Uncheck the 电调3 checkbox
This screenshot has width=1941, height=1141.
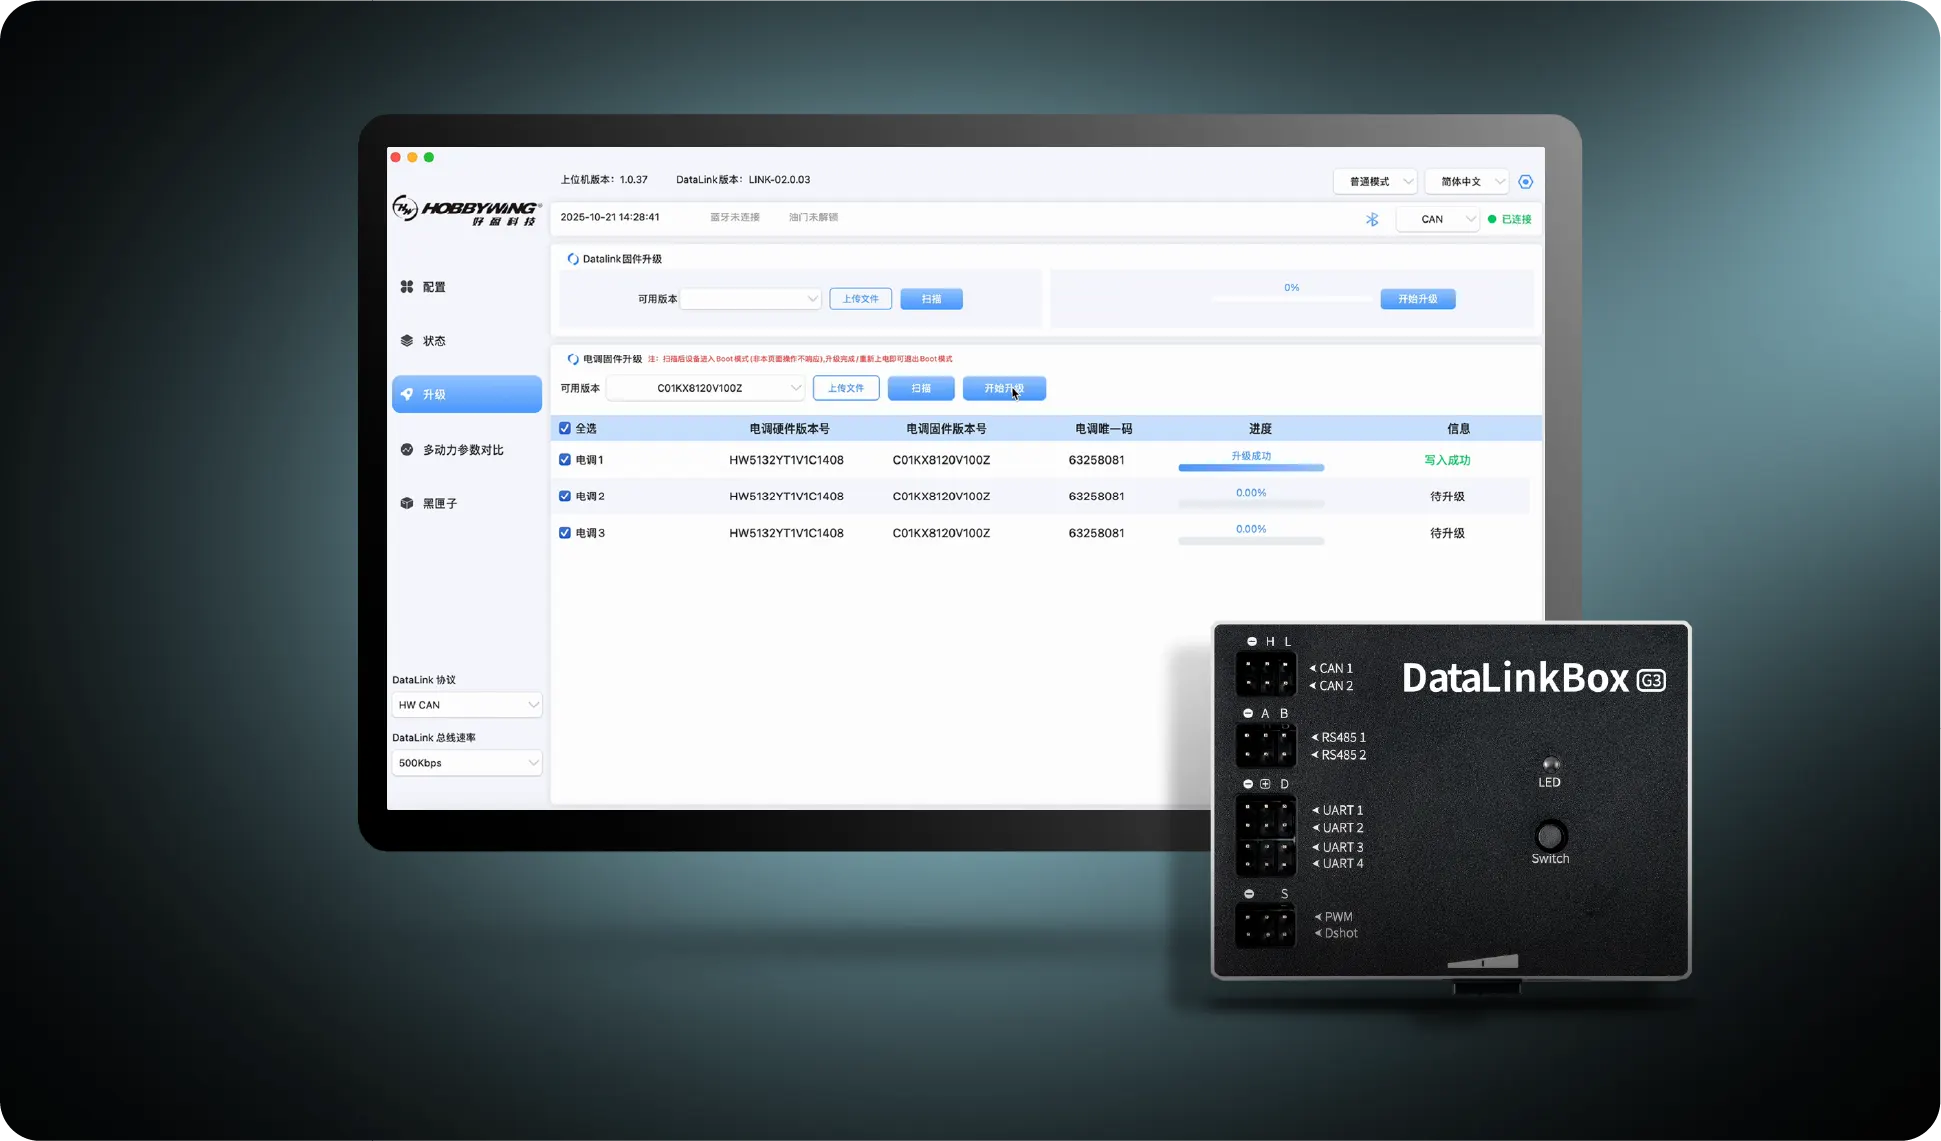[x=565, y=533]
